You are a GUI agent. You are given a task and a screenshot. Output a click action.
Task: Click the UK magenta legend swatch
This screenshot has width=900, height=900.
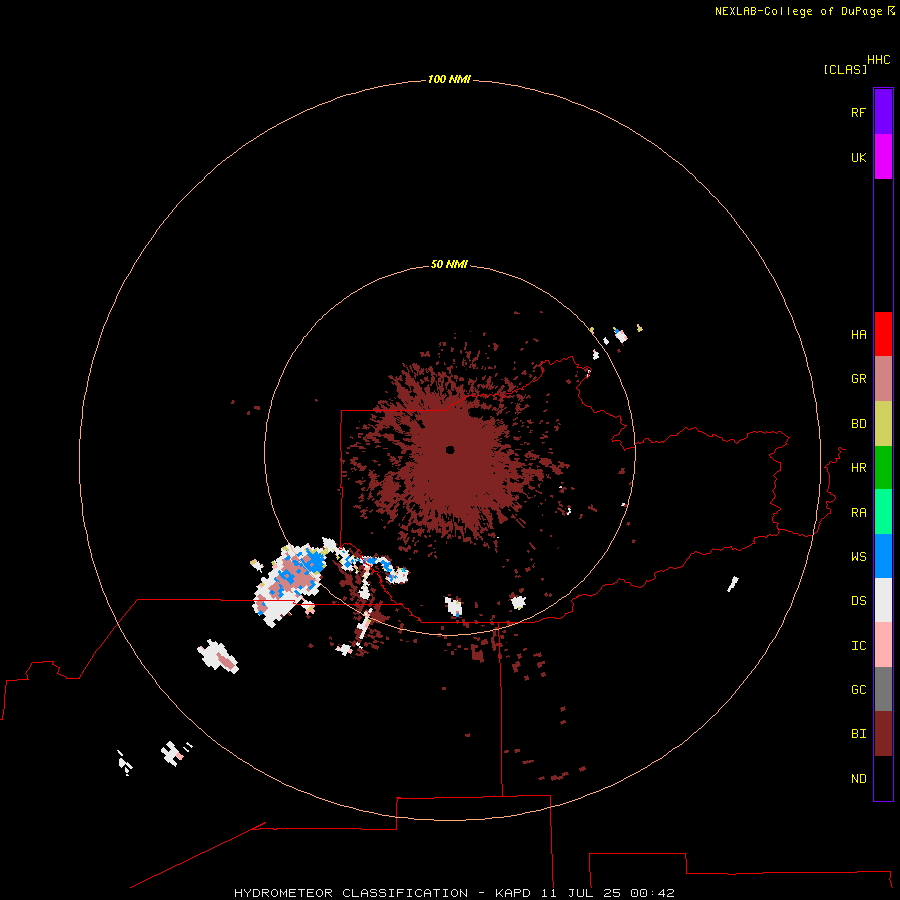(883, 157)
